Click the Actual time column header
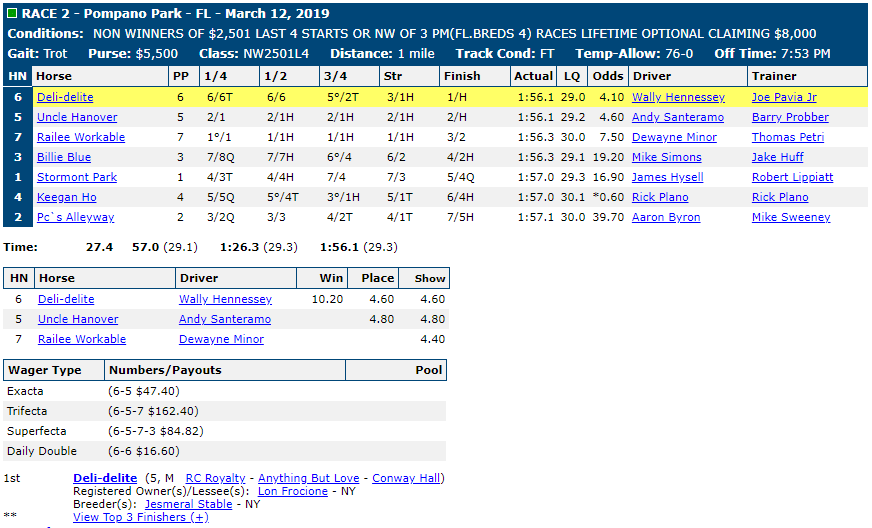The image size is (872, 528). pyautogui.click(x=533, y=76)
